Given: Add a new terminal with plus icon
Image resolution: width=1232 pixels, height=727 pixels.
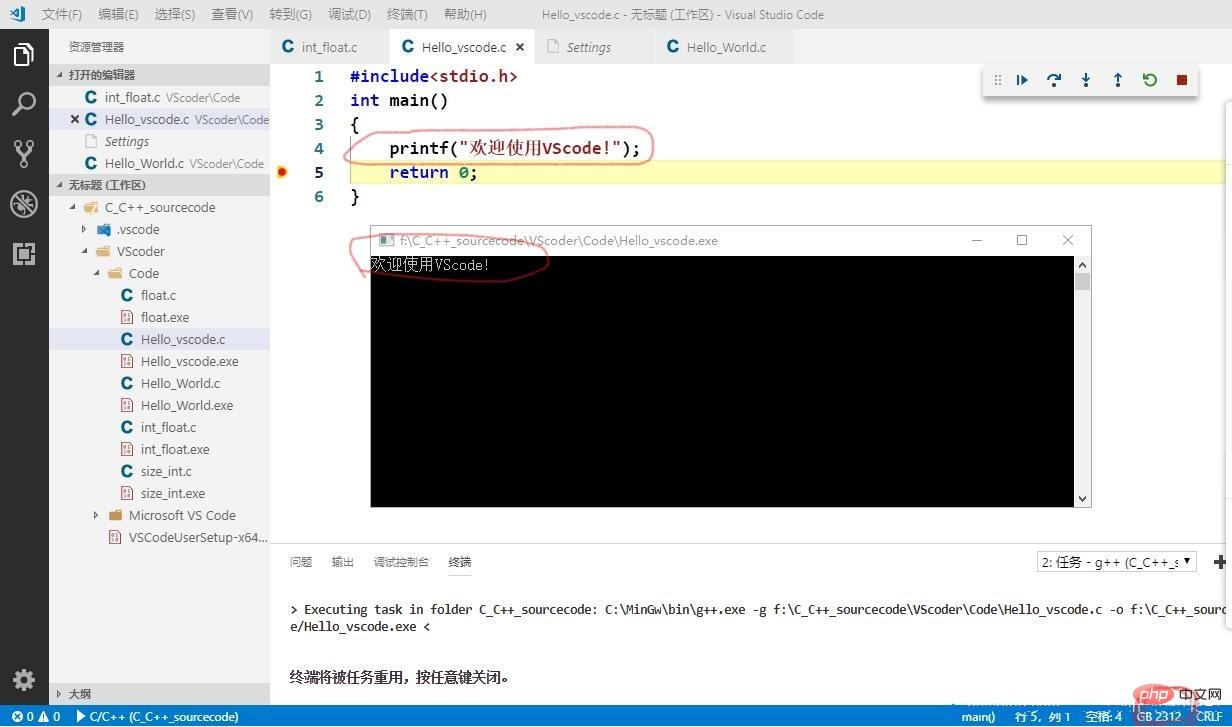Looking at the screenshot, I should pos(1219,562).
